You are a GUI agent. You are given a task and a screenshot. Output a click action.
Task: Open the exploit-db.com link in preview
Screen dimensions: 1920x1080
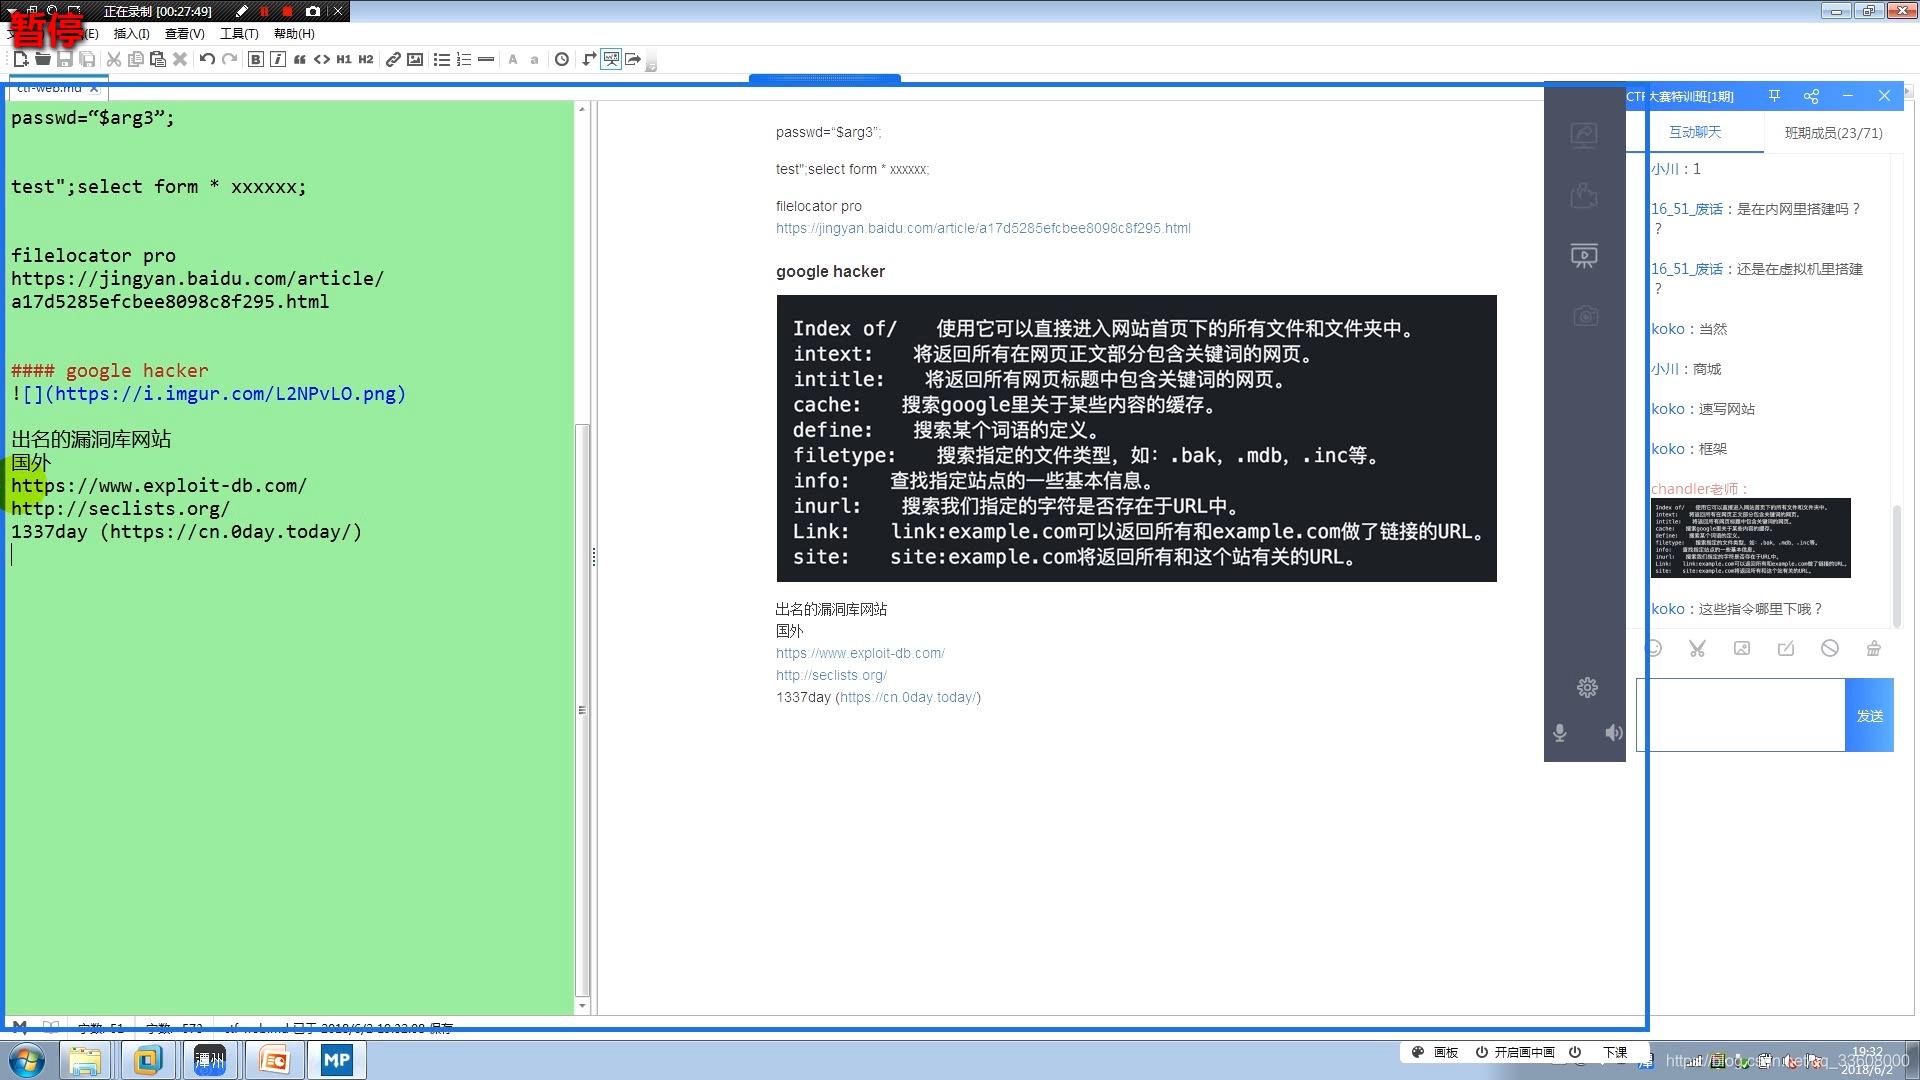click(860, 653)
